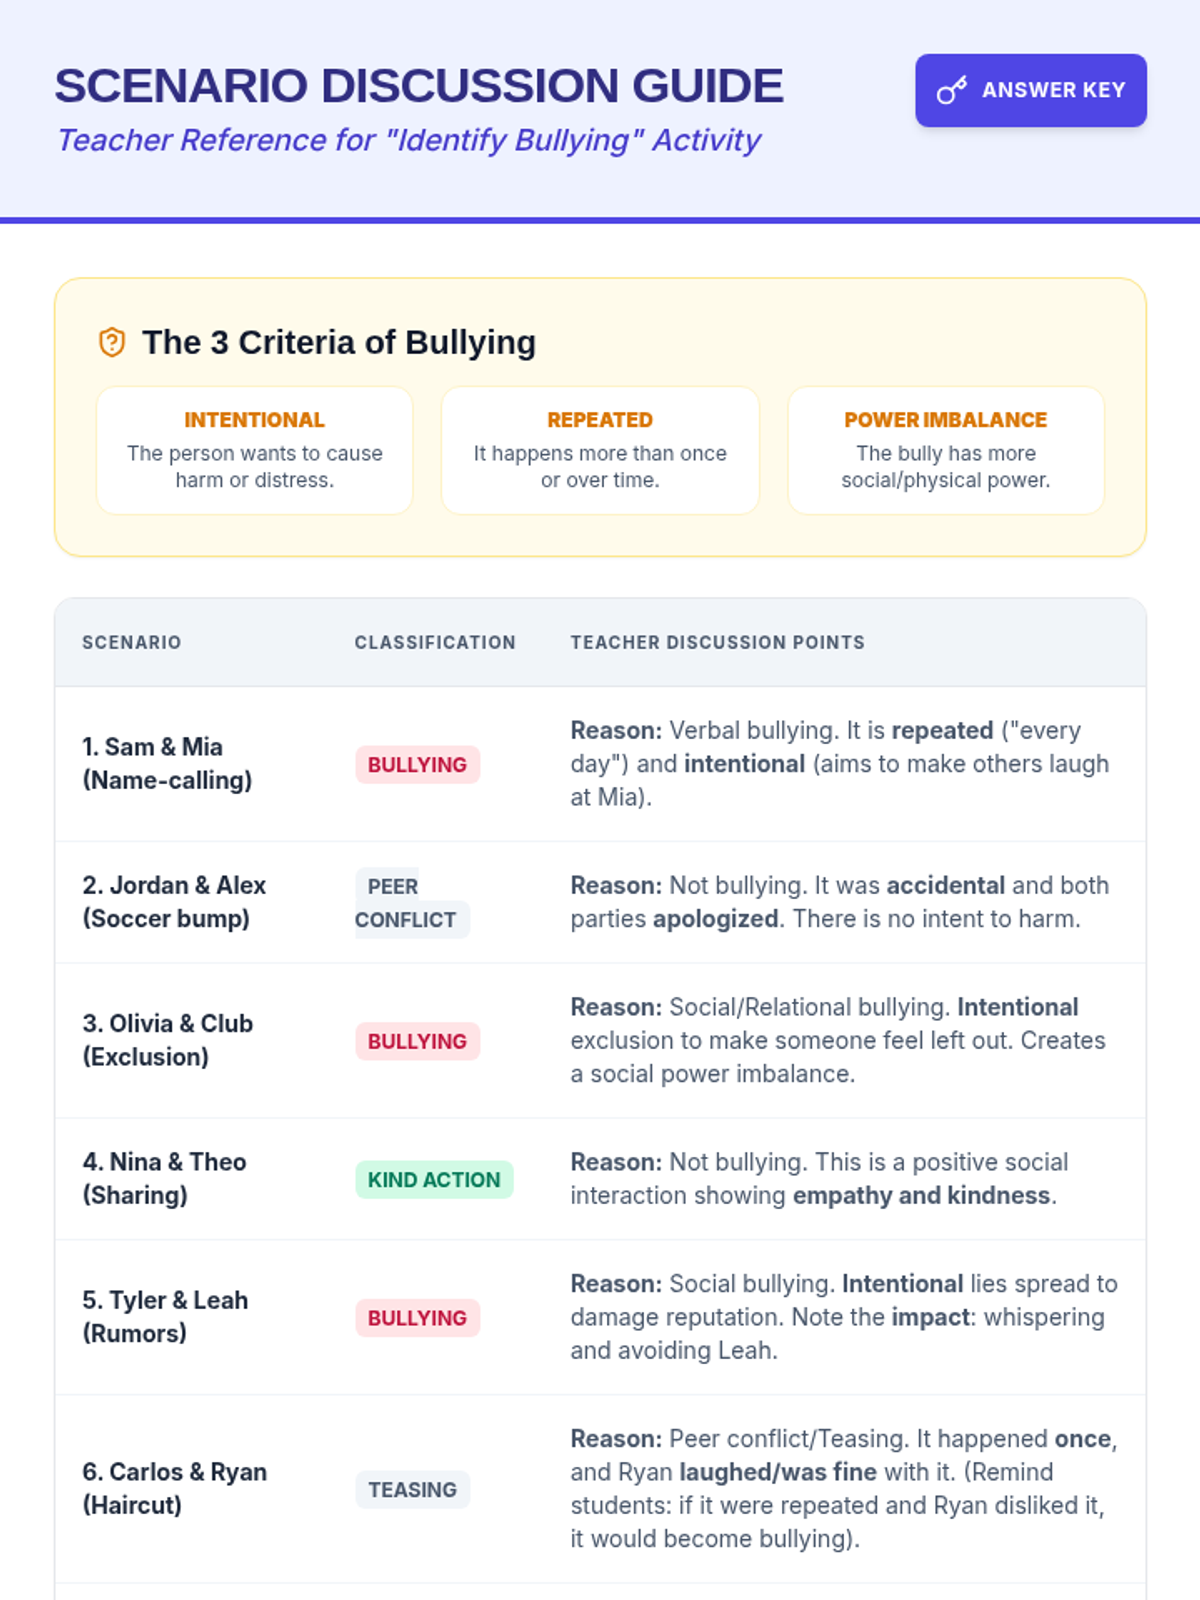Select scenario 2 Jordan & Alex

coord(174,902)
